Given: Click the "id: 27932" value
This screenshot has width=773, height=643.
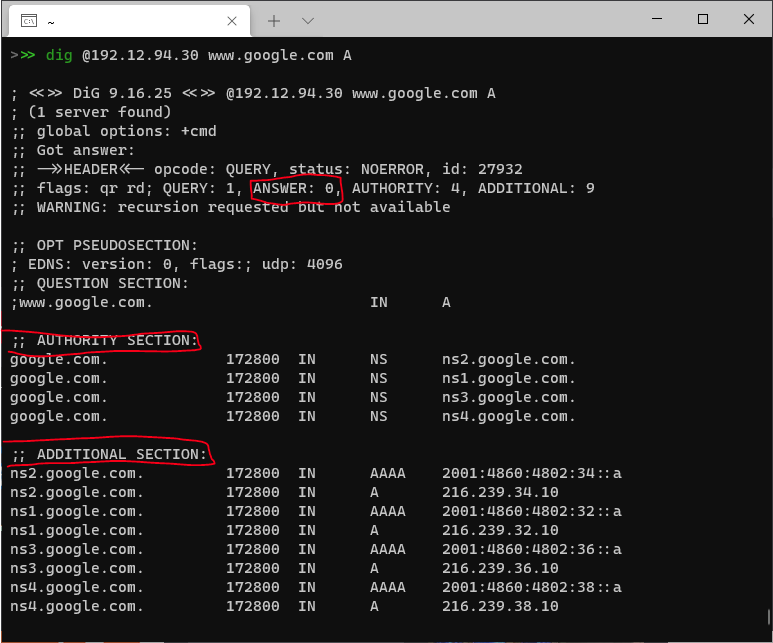Looking at the screenshot, I should tap(482, 169).
